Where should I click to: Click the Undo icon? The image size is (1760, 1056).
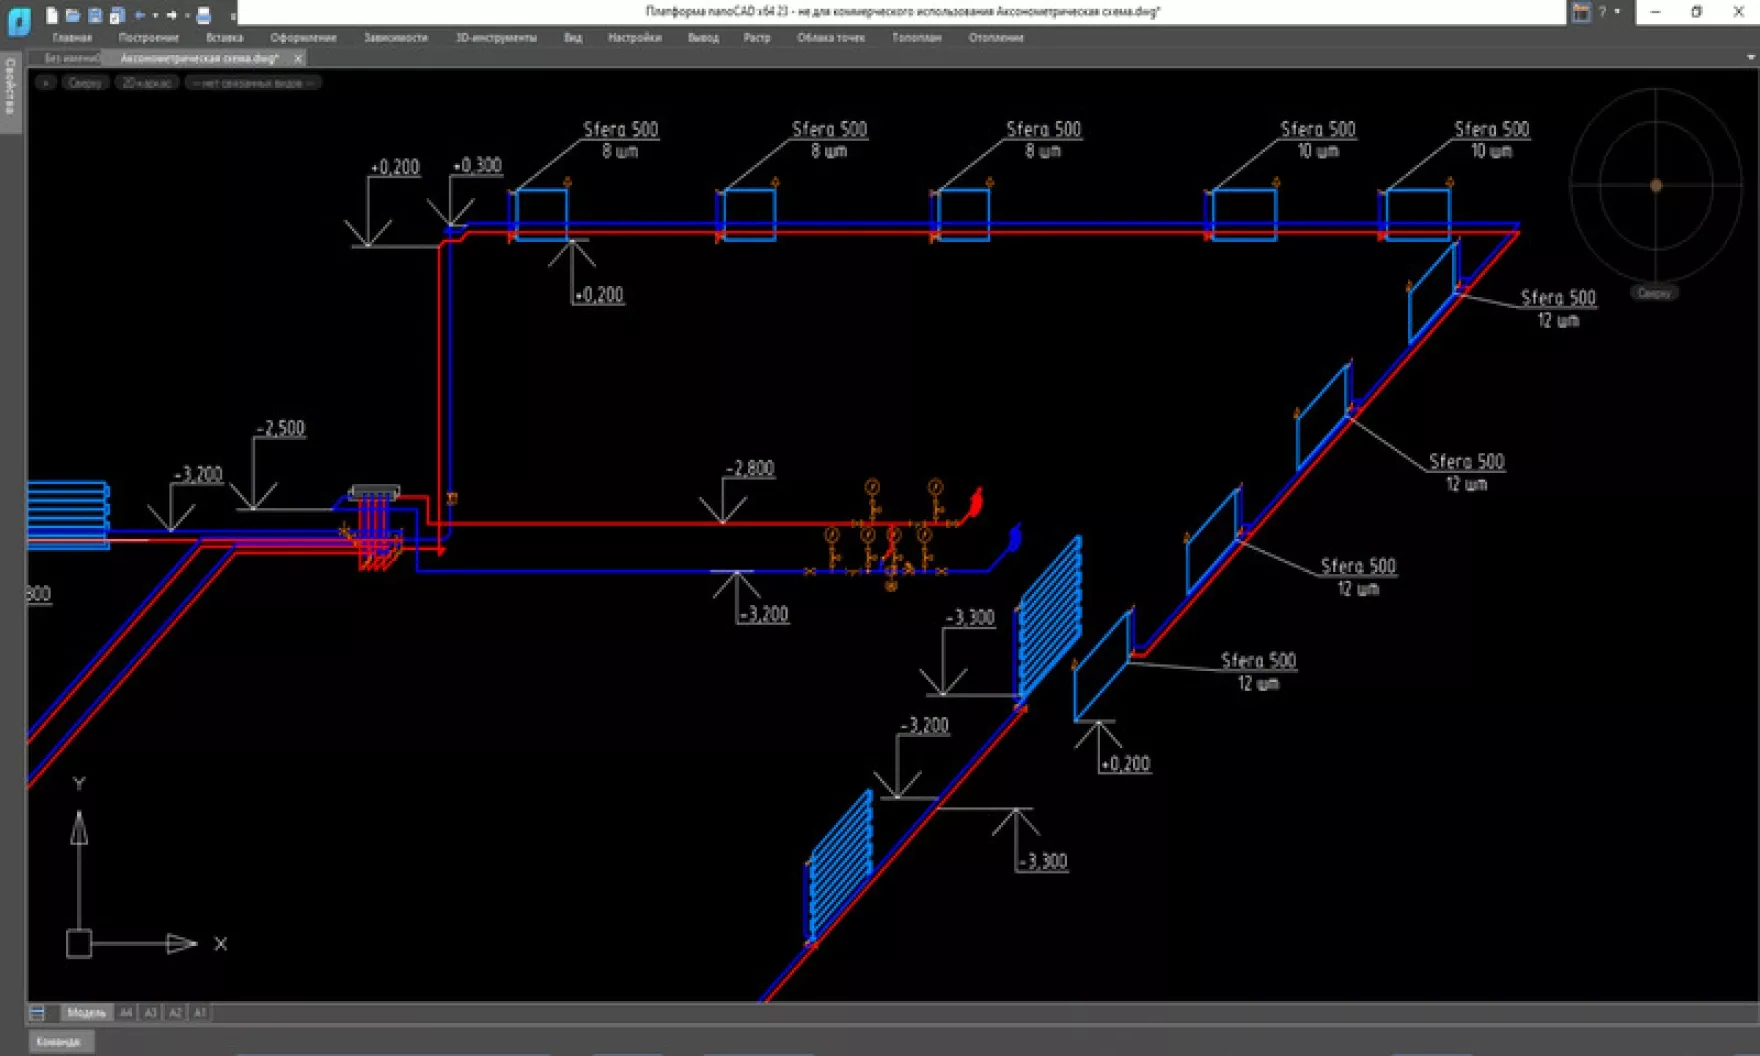[140, 16]
